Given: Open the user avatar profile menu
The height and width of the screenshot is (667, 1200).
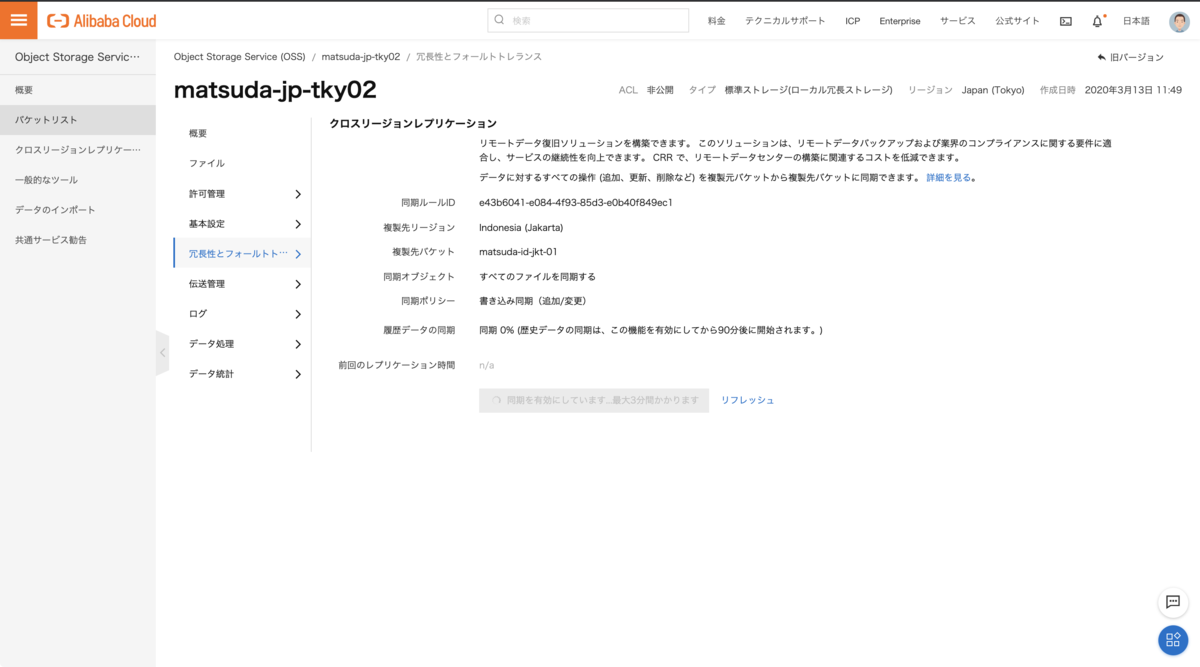Looking at the screenshot, I should (x=1179, y=21).
